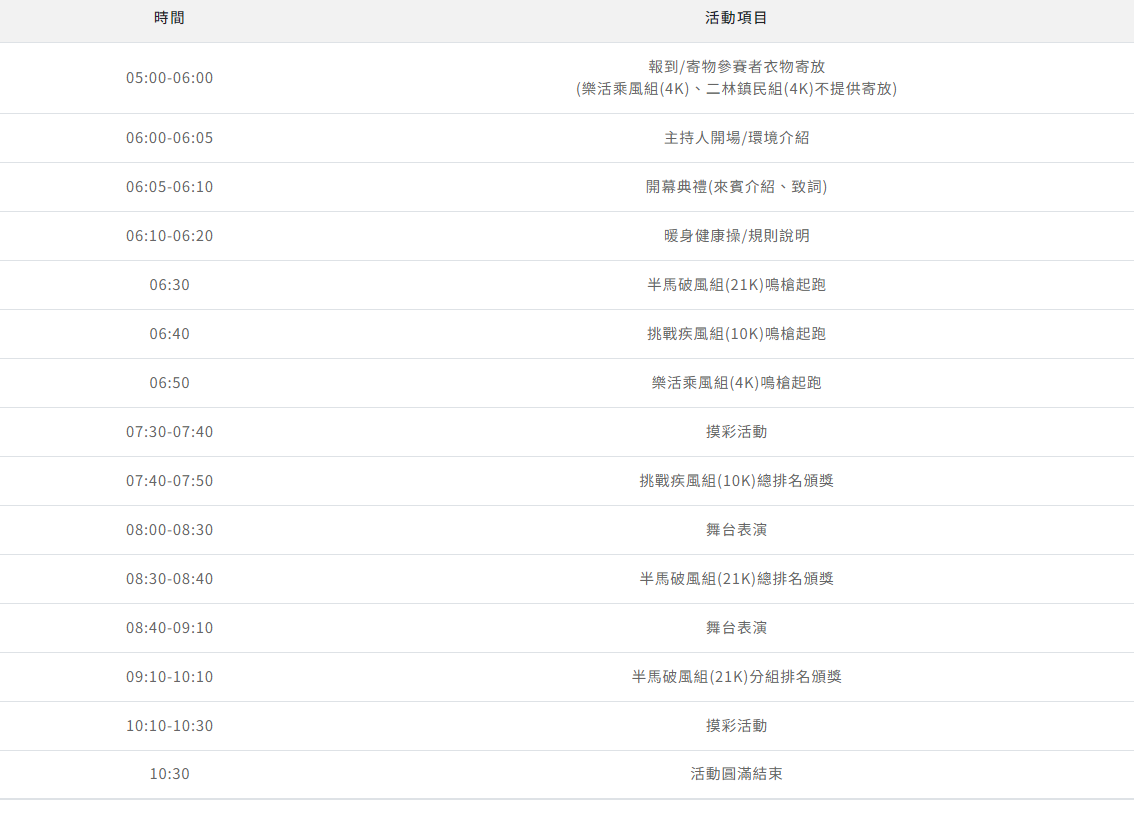Click the 活動圓滿結束 entry
The width and height of the screenshot is (1147, 814).
point(736,774)
